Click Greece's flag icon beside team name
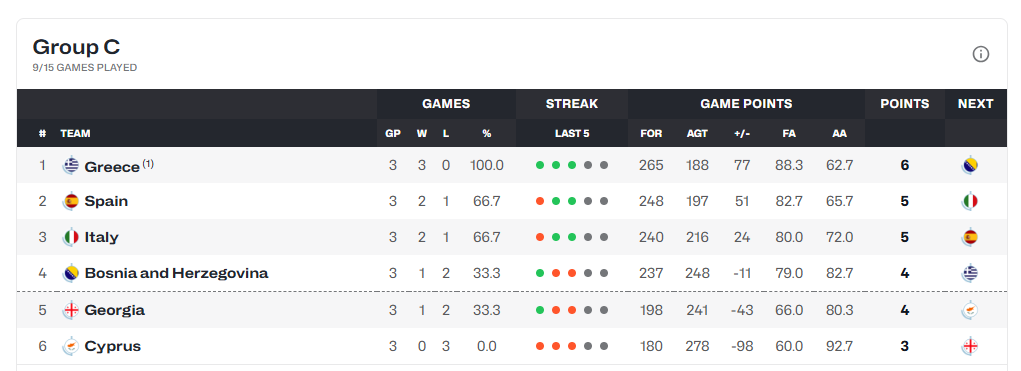The image size is (1021, 371). pos(70,165)
